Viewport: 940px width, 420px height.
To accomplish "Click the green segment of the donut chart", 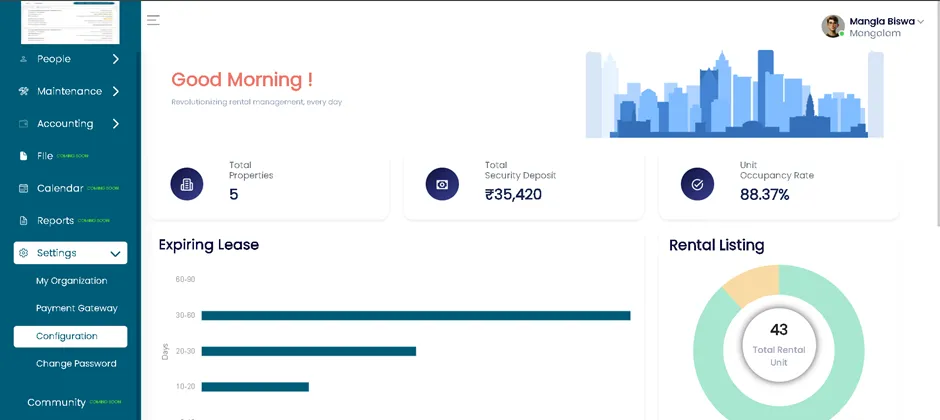I will click(848, 348).
